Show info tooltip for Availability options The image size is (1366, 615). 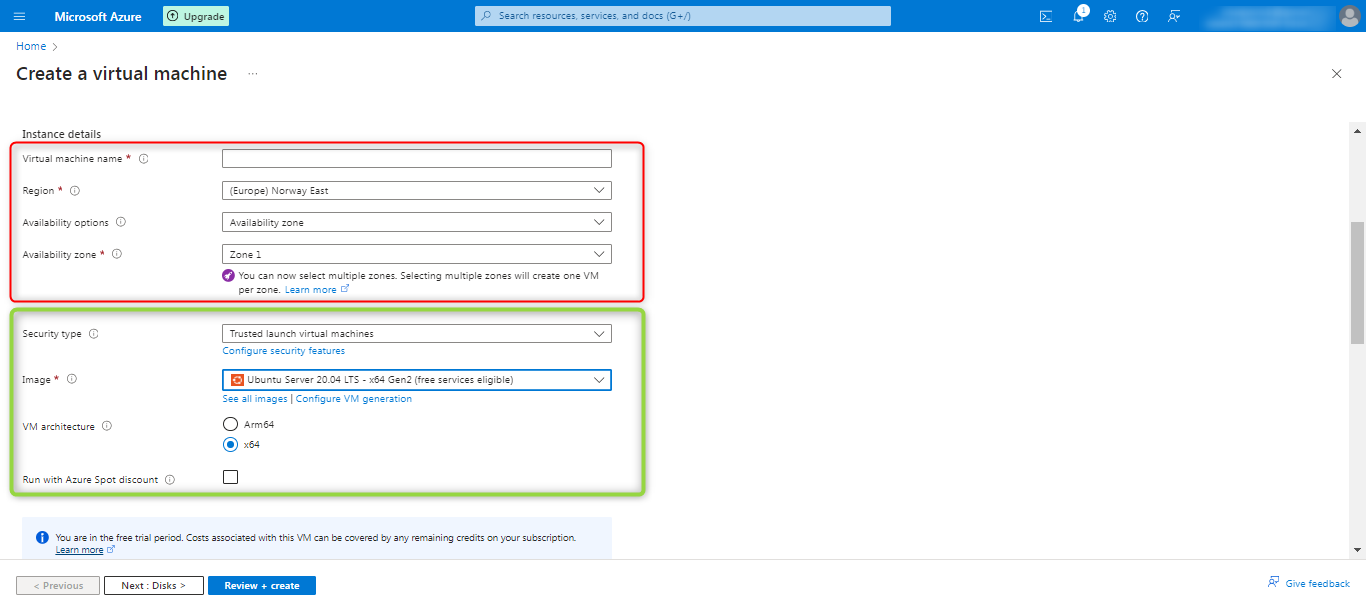121,223
